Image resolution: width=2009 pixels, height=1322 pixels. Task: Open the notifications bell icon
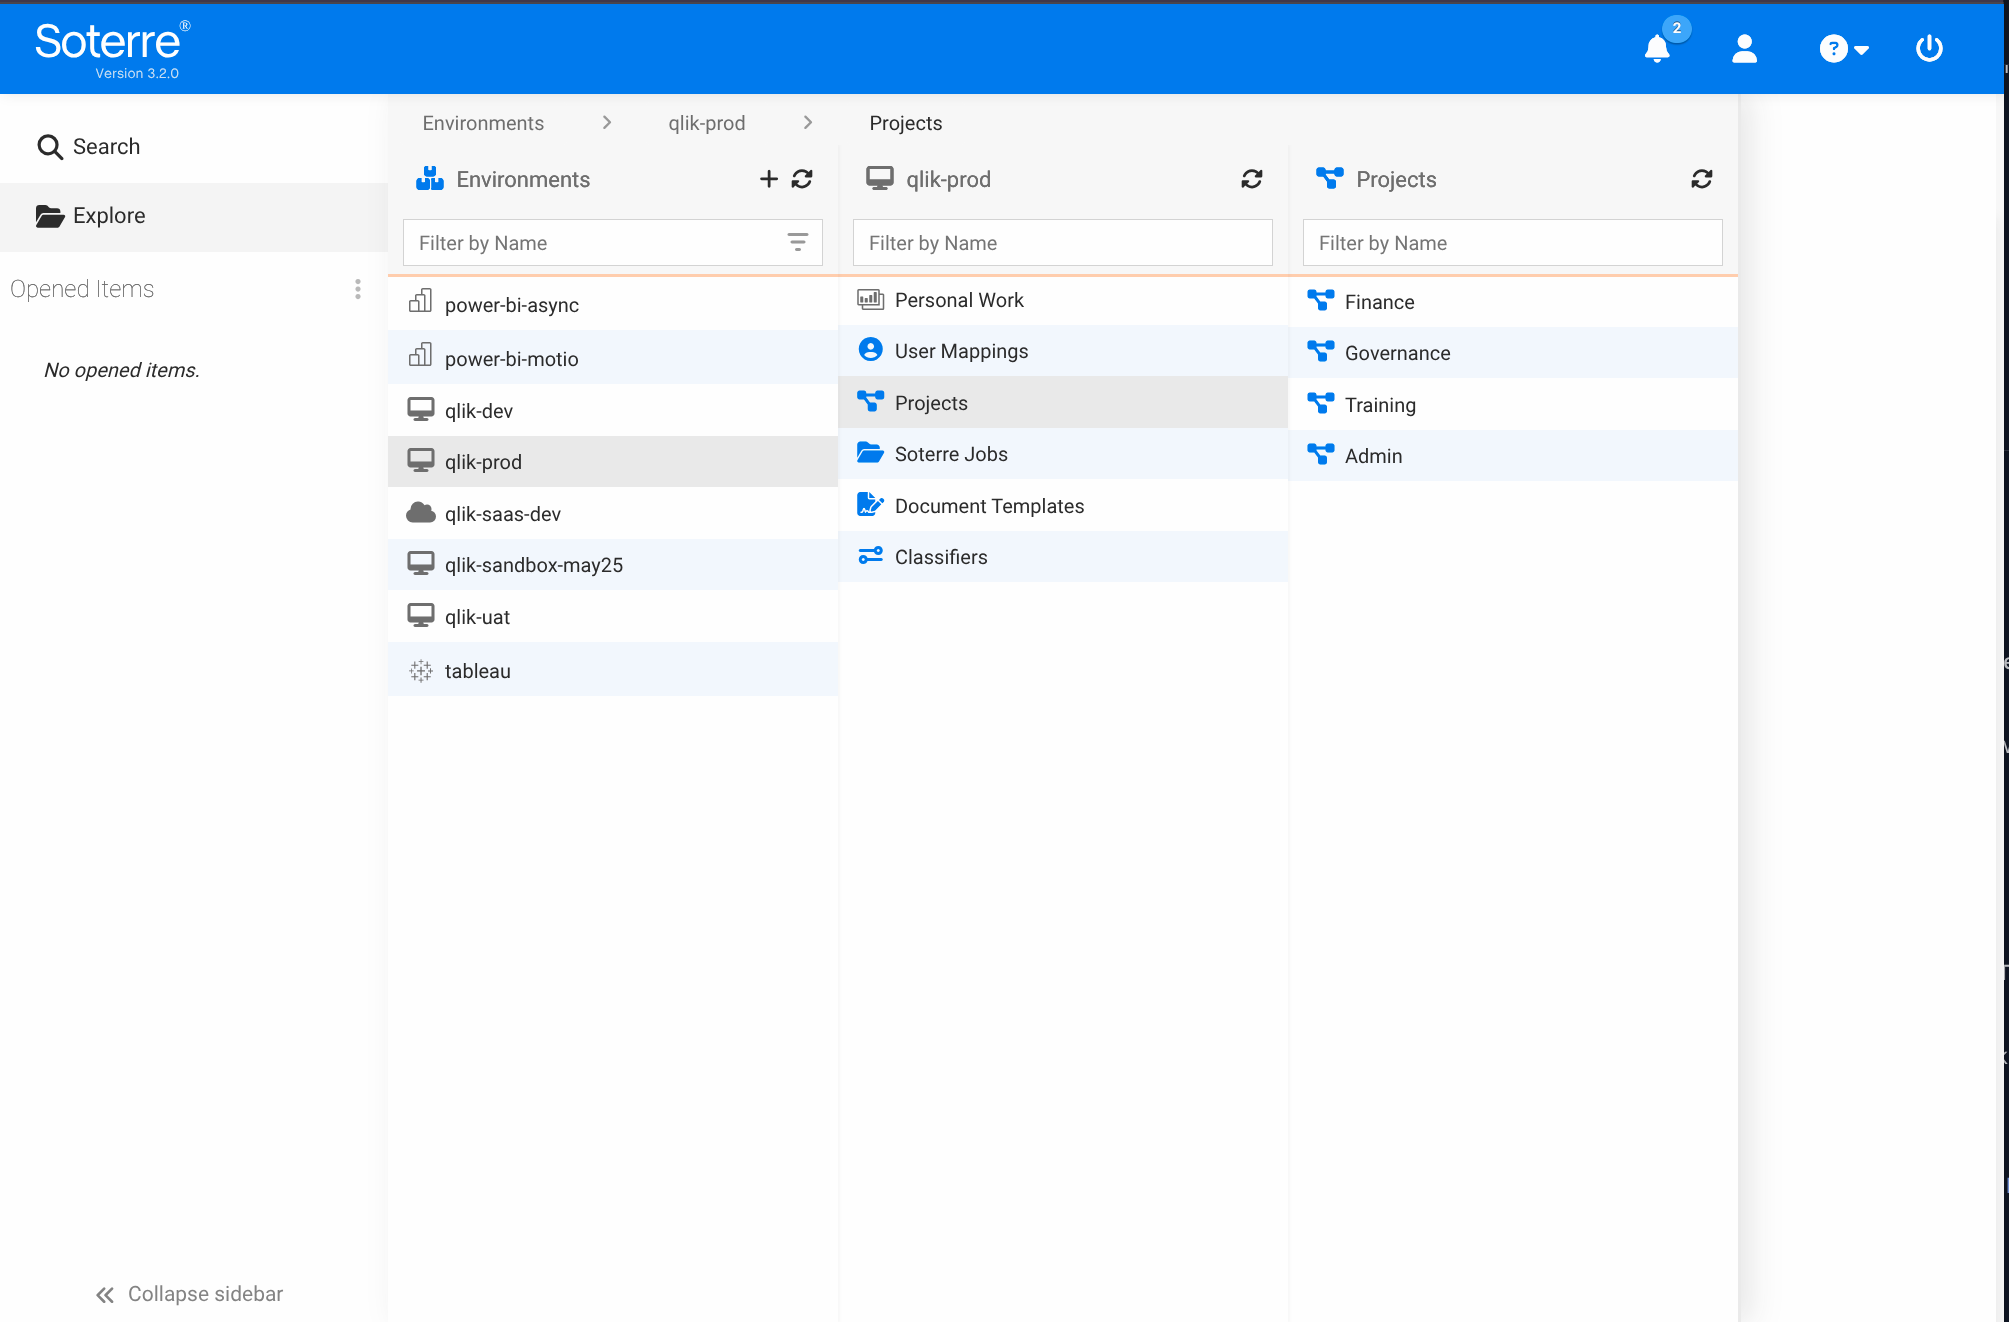[1657, 48]
